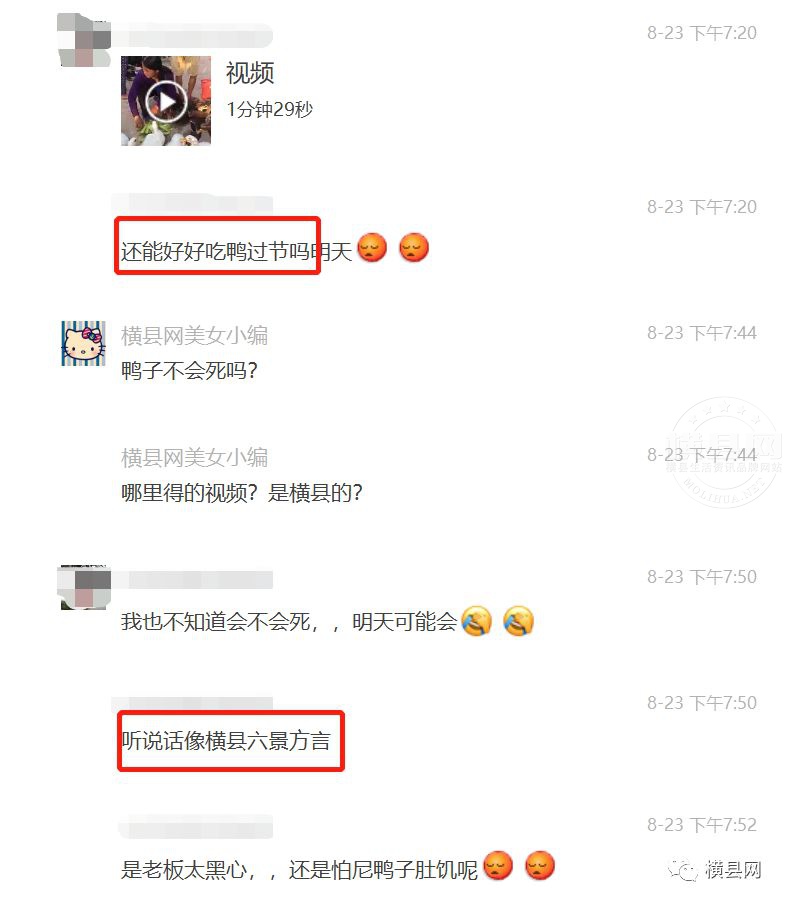Click the username 横县网美女小编 above 哪里得的视频

[x=194, y=457]
